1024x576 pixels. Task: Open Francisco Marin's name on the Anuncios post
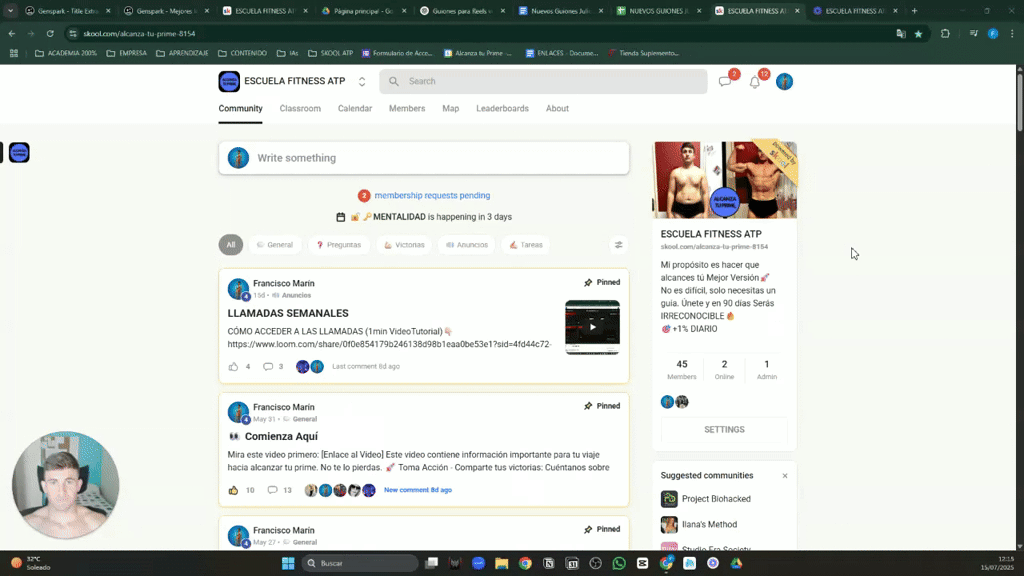point(284,283)
